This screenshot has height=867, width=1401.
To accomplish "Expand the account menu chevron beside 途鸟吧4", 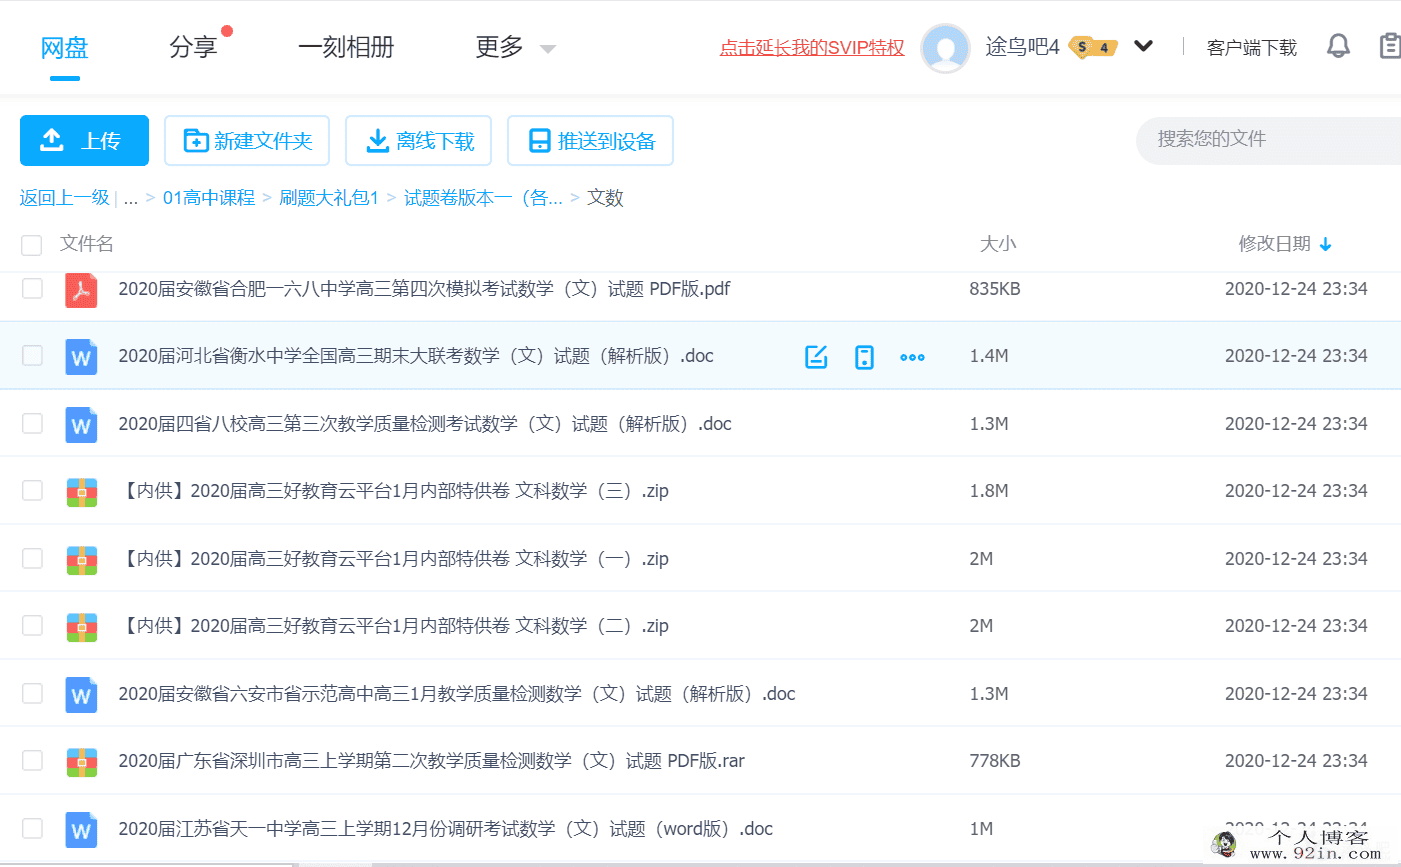I will pos(1144,46).
